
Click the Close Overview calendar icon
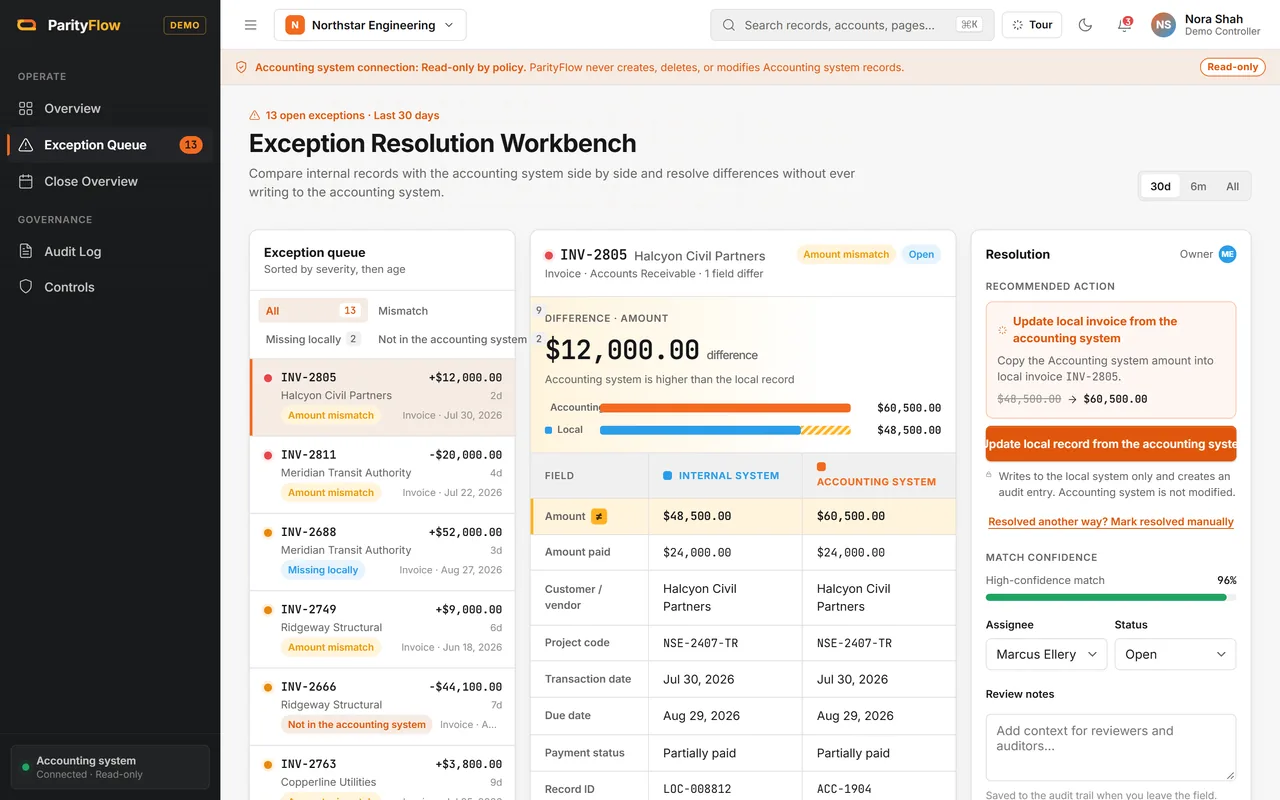pos(26,181)
